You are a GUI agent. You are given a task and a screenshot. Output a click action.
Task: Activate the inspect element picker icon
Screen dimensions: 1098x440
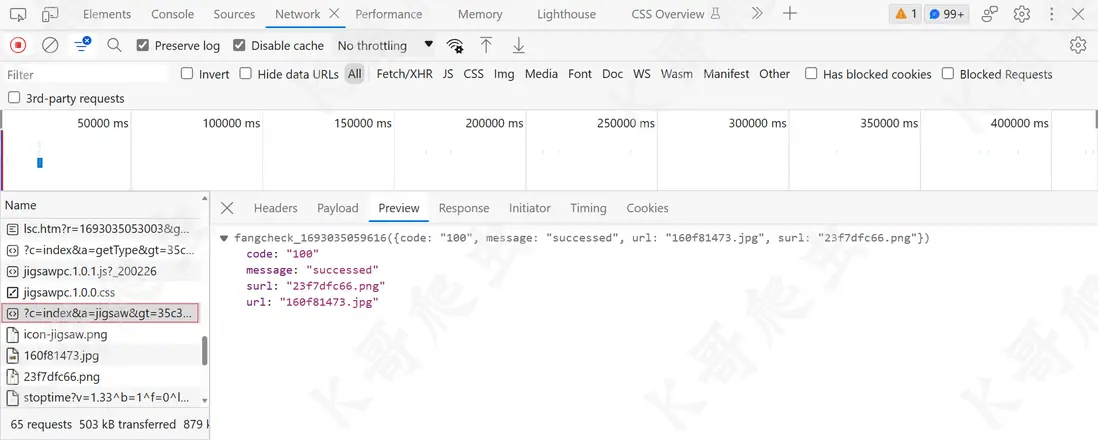click(19, 14)
